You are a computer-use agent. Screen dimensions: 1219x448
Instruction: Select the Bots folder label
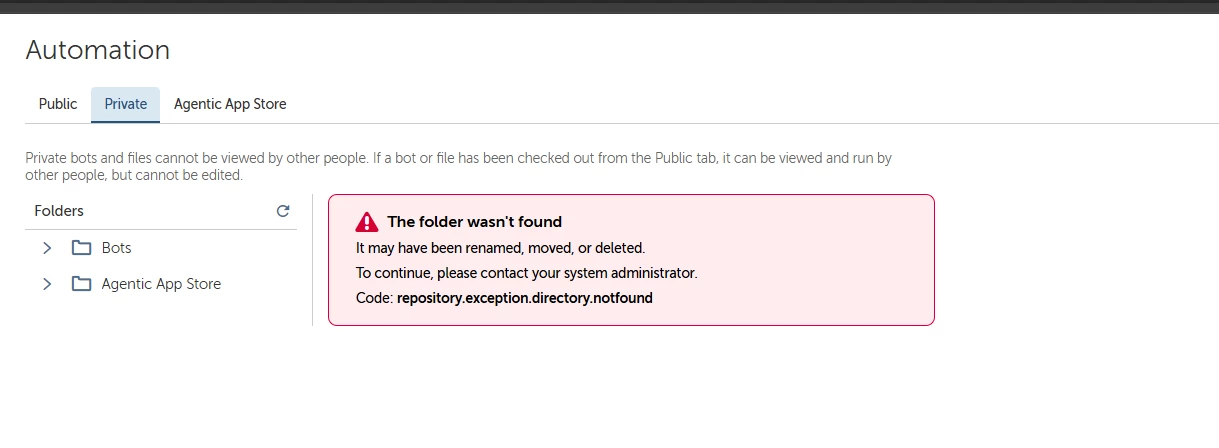tap(116, 247)
